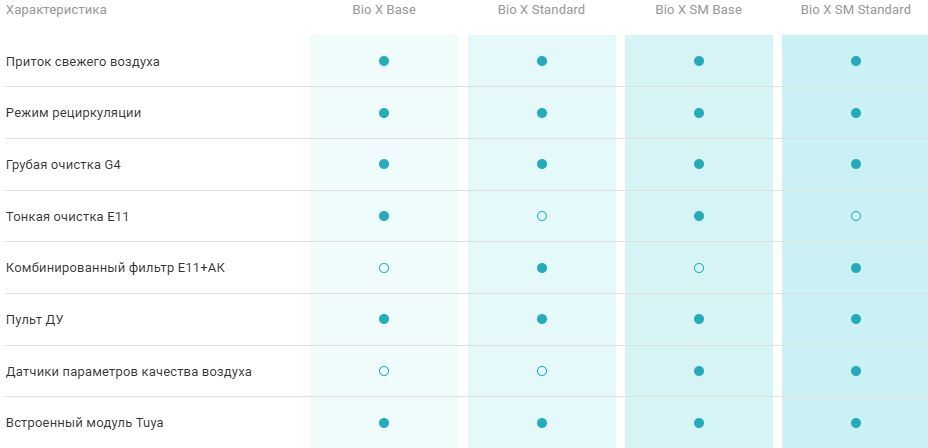This screenshot has height=448, width=928.
Task: Click filled dot for Режим рециркуляции, Bio X Standard
Action: tap(542, 113)
